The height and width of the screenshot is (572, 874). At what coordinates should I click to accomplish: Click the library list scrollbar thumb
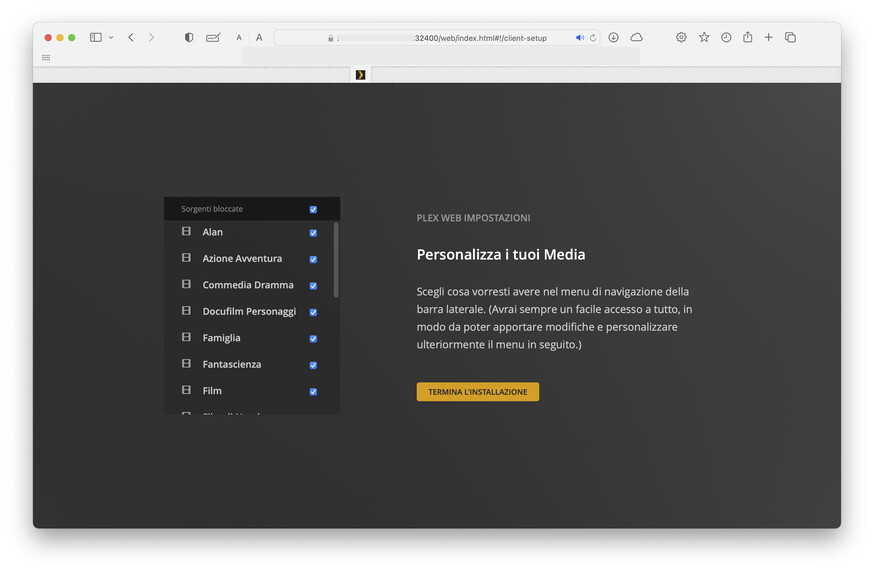coord(336,259)
